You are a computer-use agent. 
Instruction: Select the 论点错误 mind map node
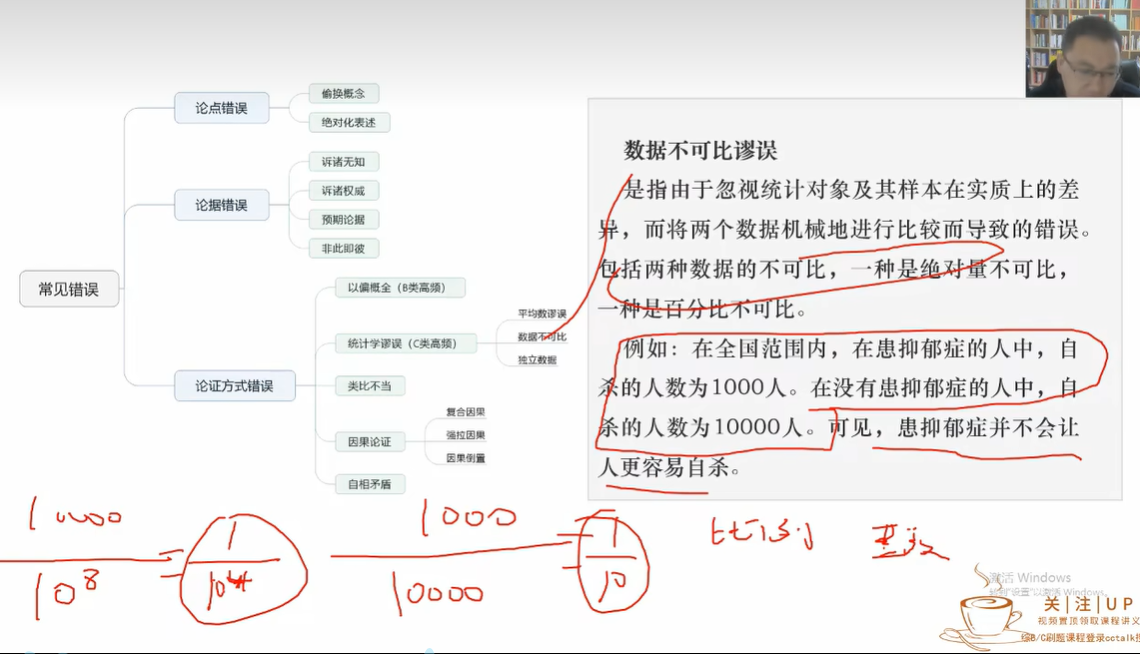point(221,108)
